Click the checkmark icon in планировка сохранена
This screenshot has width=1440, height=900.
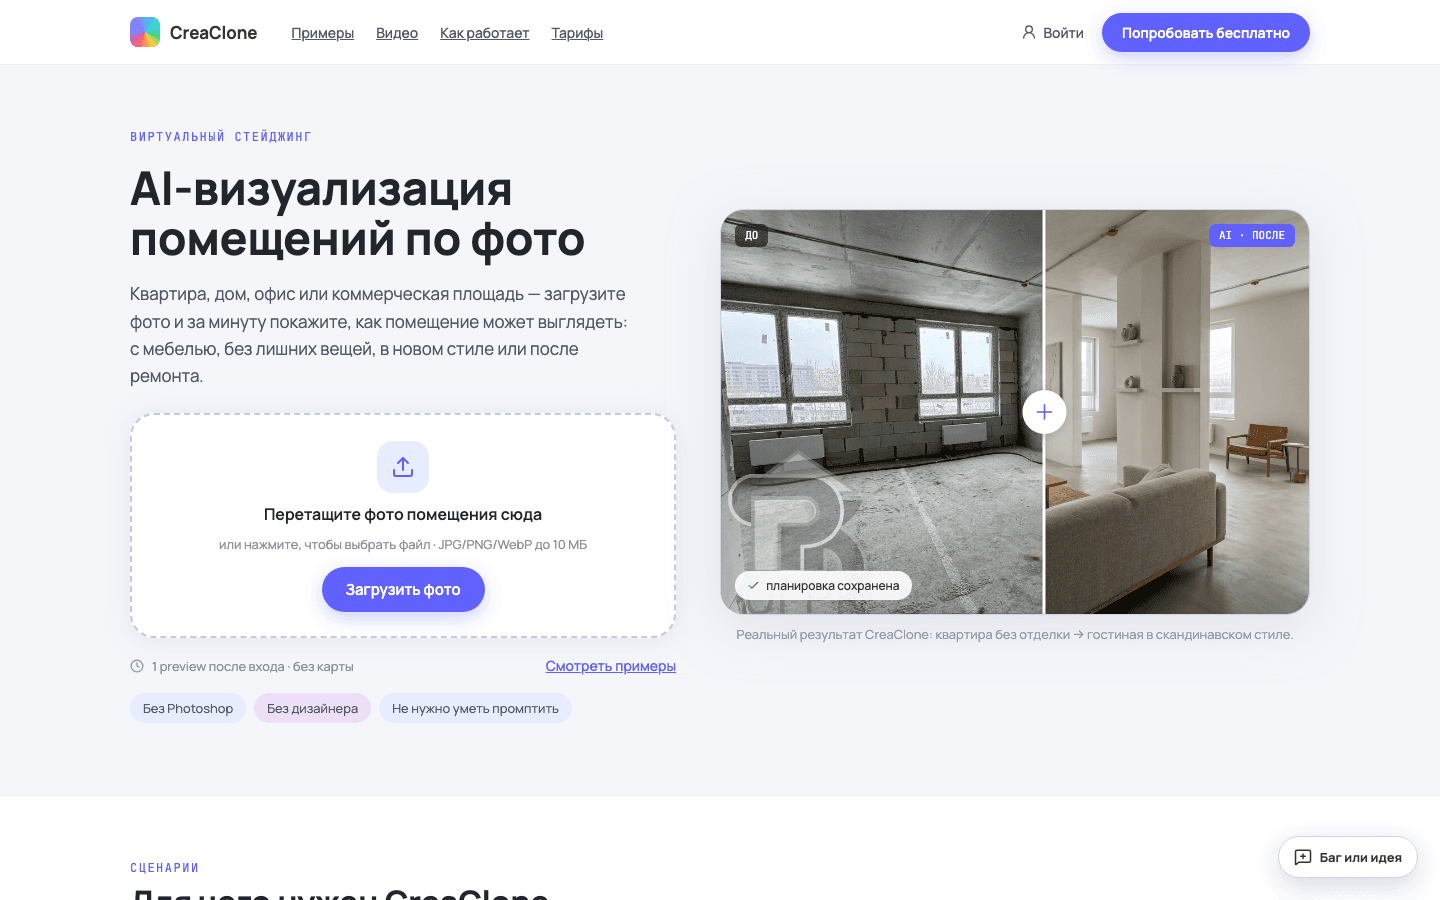753,586
